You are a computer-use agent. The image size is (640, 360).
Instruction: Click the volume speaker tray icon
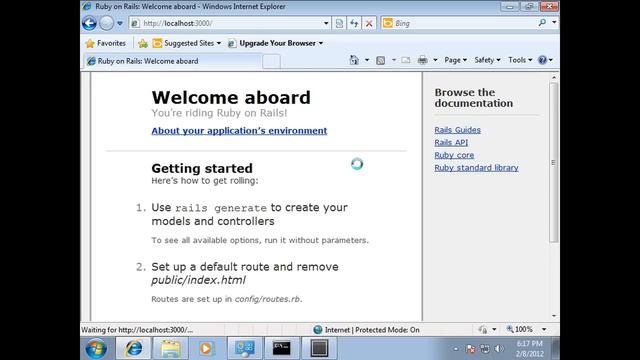pyautogui.click(x=498, y=349)
